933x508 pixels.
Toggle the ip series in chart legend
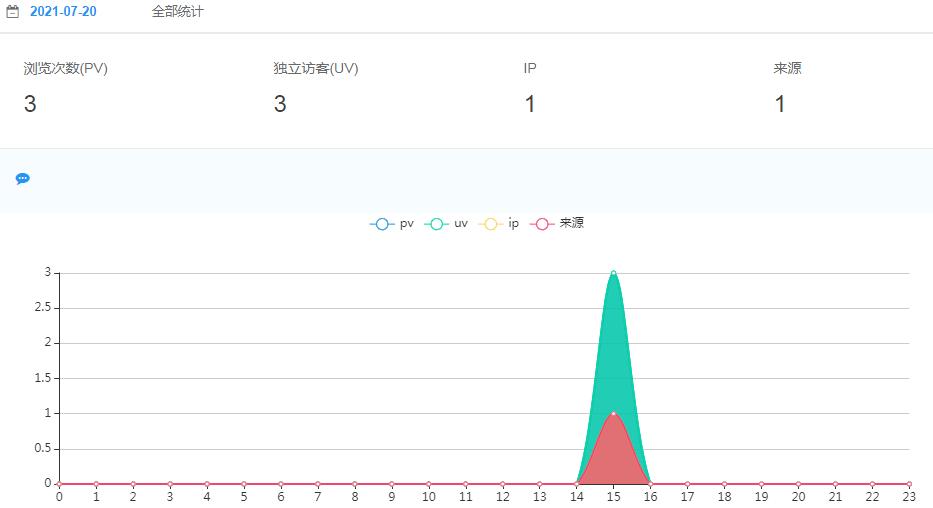499,224
